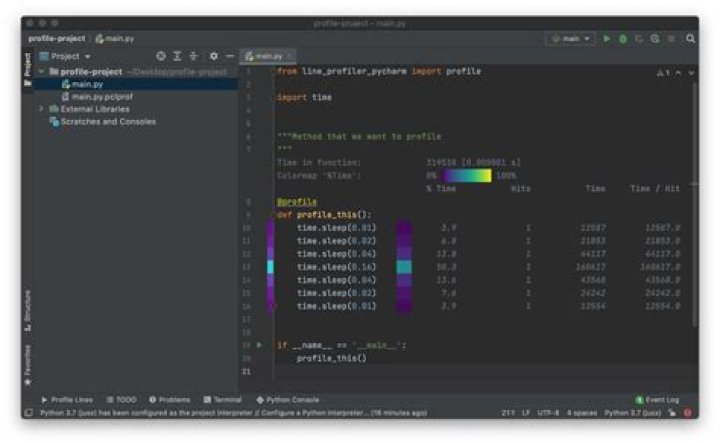Click the 'import time' code line

click(304, 97)
